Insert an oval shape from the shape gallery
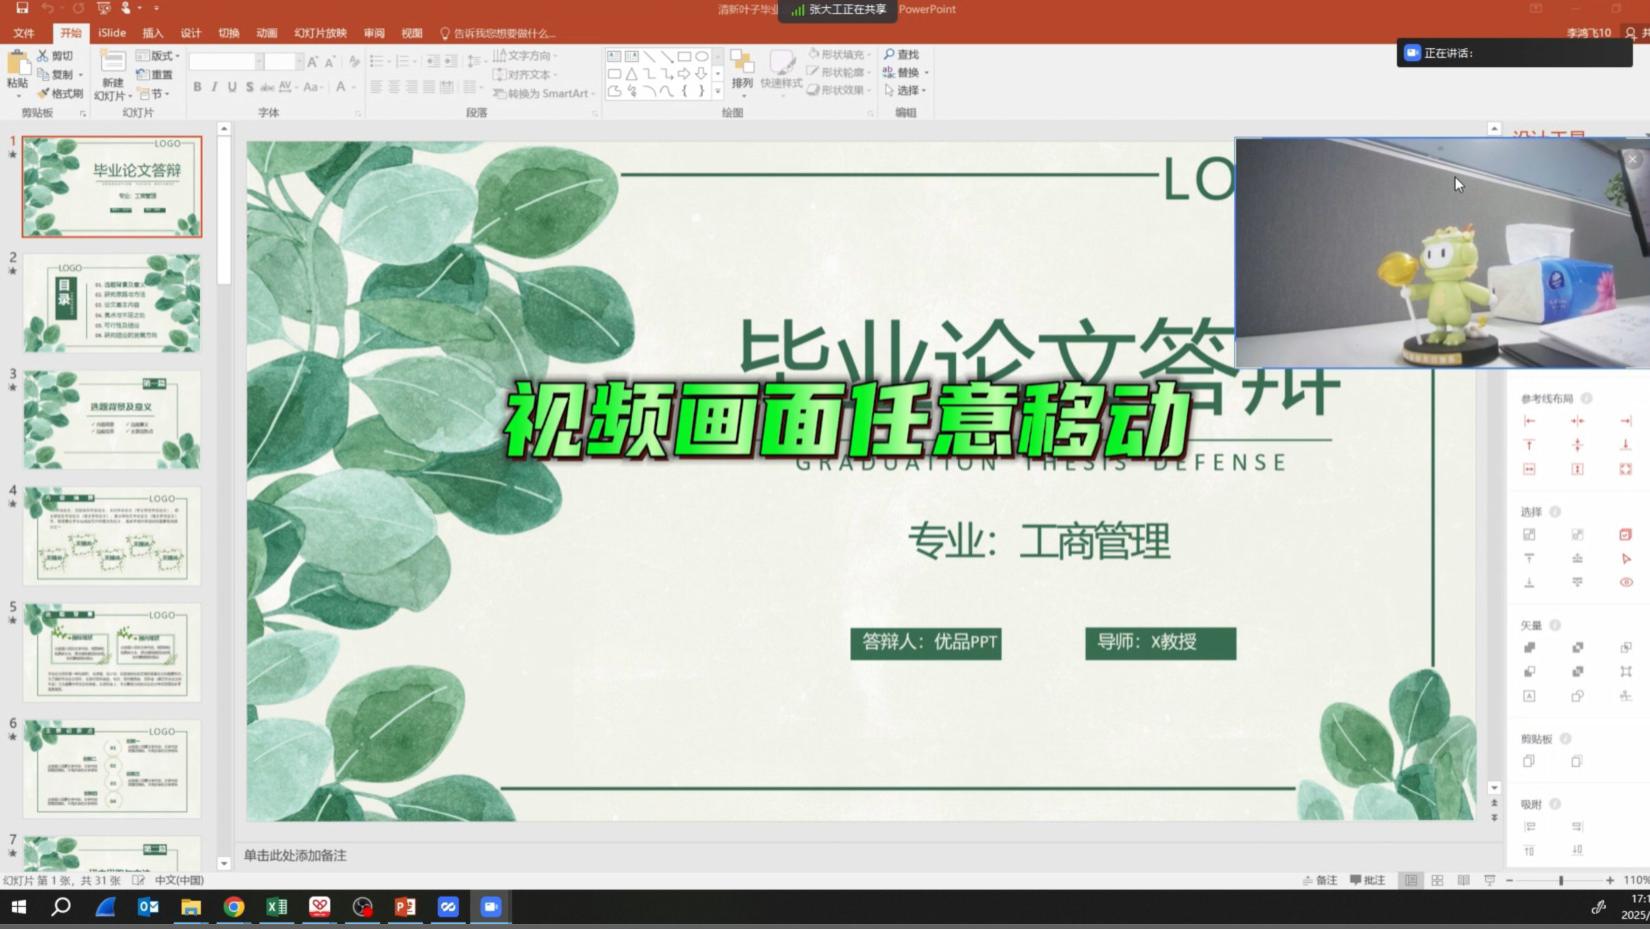 point(703,57)
